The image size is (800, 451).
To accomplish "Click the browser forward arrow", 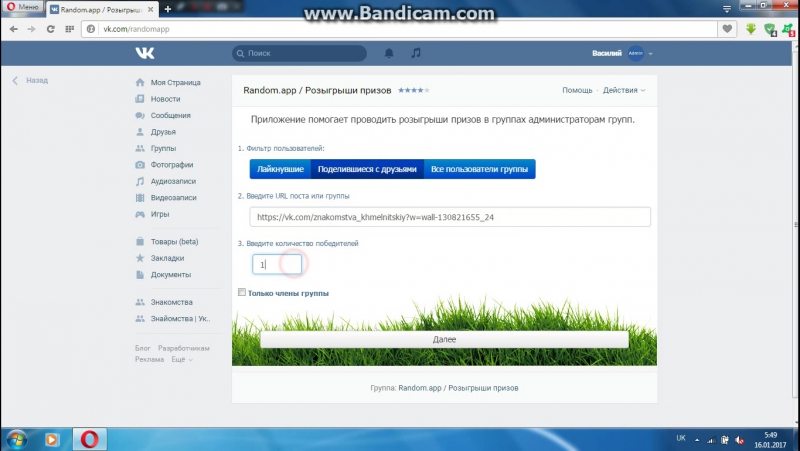I will click(x=32, y=29).
